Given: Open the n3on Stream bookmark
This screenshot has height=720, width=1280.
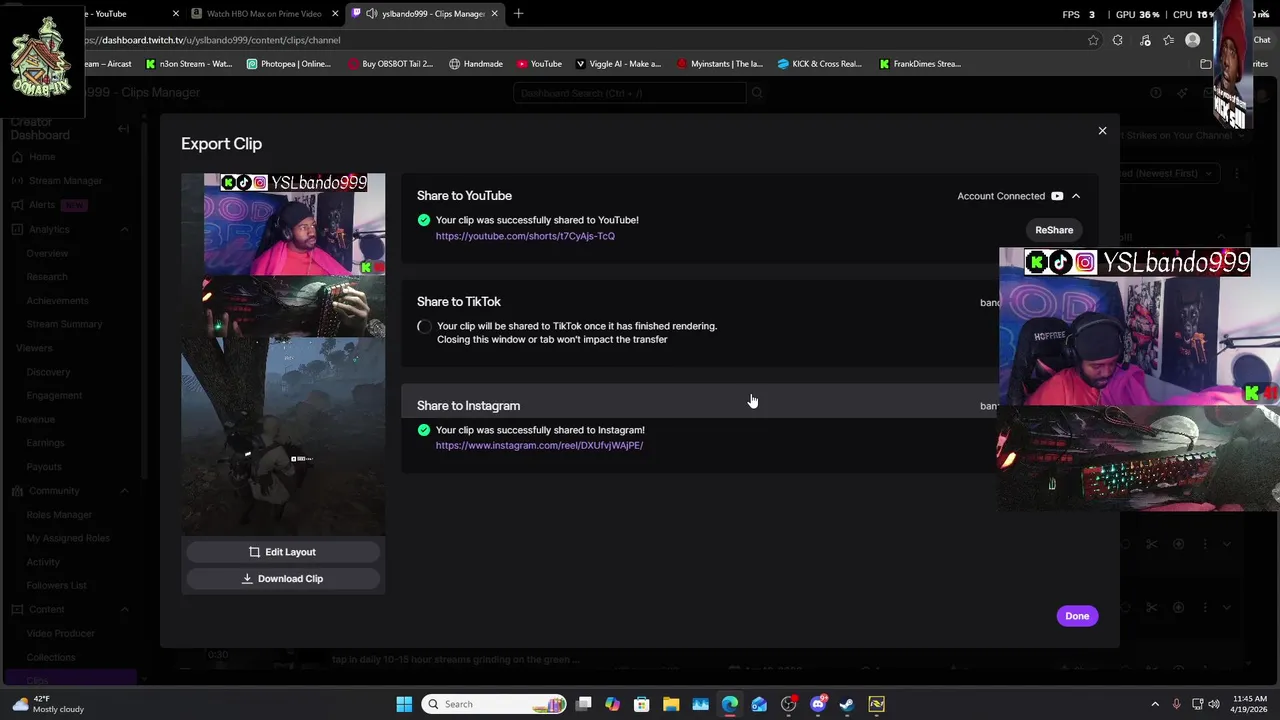Looking at the screenshot, I should (x=189, y=64).
